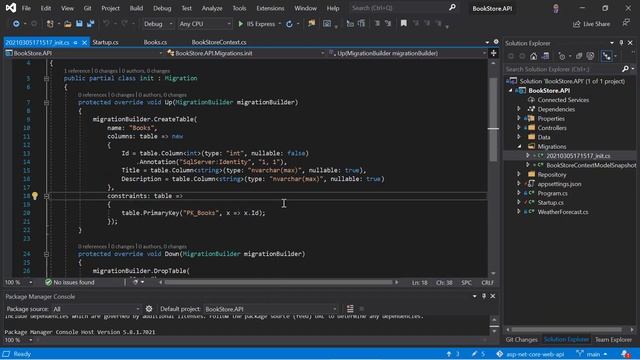Open the Default project dropdown
Image resolution: width=640 pixels, height=360 pixels.
(271, 309)
